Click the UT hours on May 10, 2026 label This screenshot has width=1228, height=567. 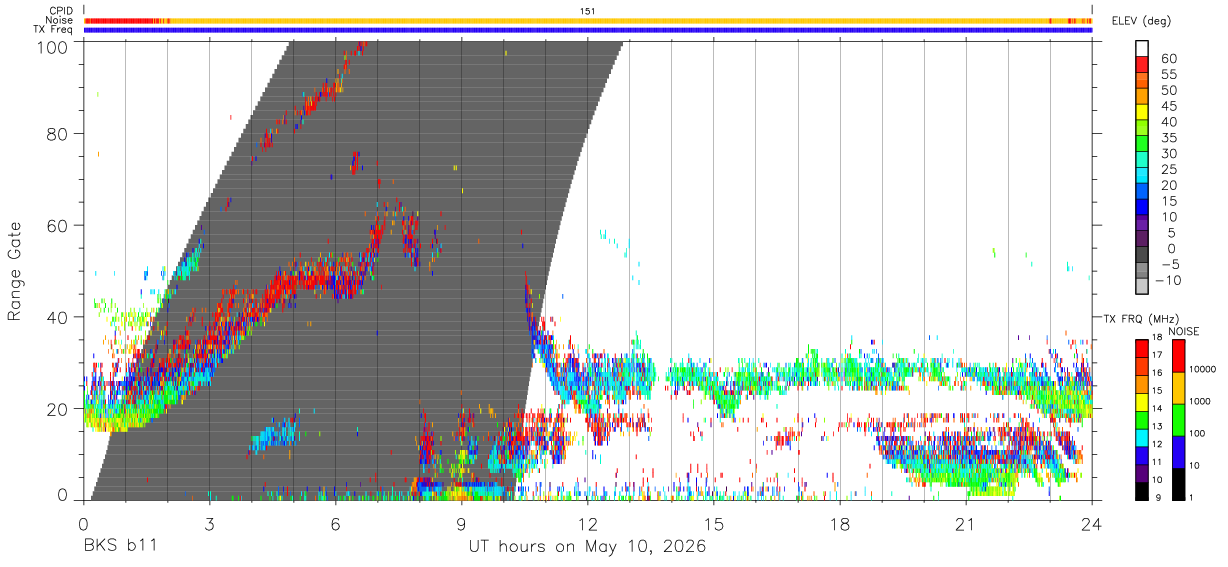click(587, 546)
